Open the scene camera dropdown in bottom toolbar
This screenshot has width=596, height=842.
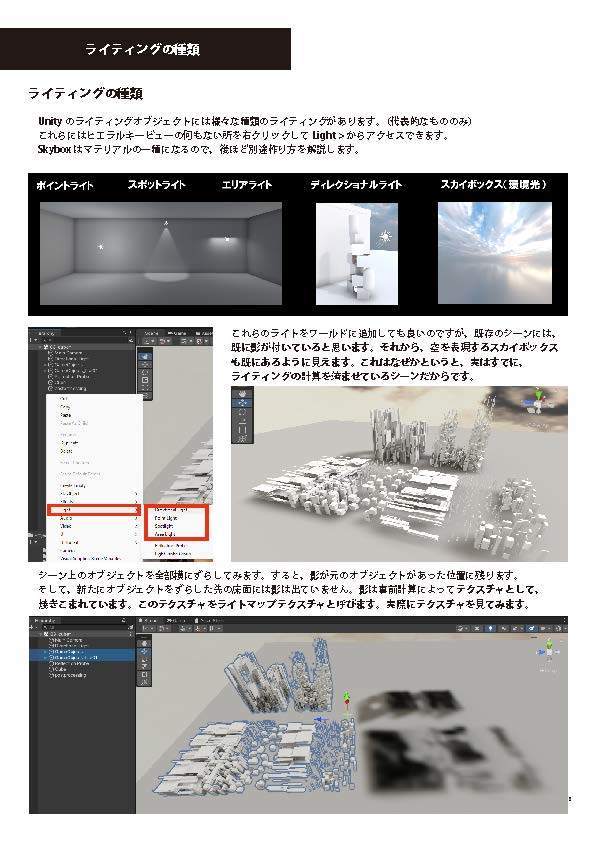[x=545, y=628]
